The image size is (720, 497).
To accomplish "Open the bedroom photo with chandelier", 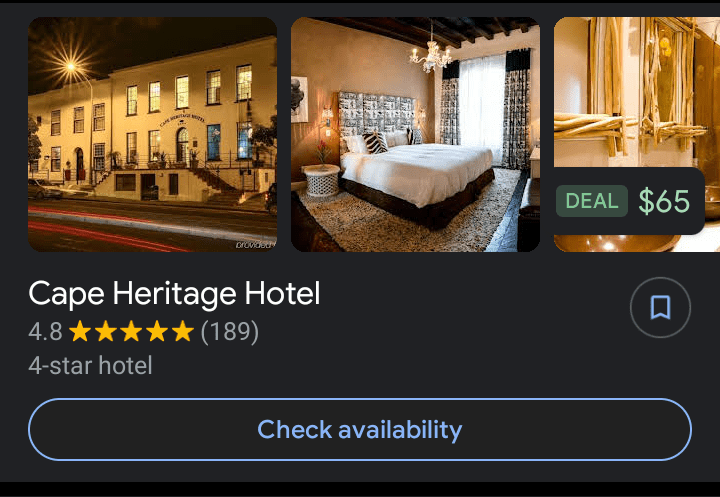I will 416,135.
